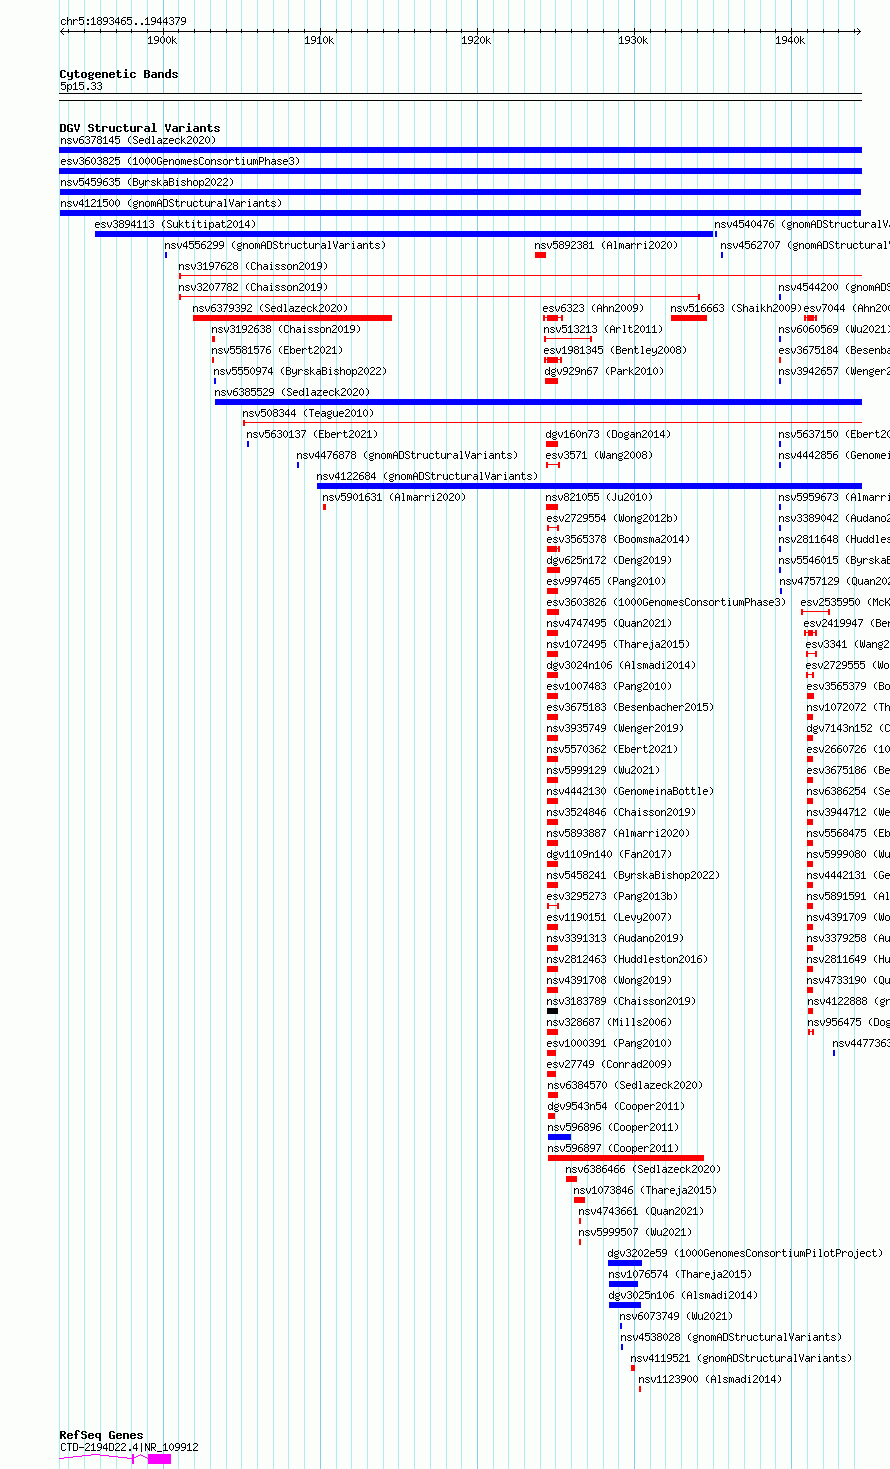Select the nsv3207782 (Chaisson2019) label

253,287
